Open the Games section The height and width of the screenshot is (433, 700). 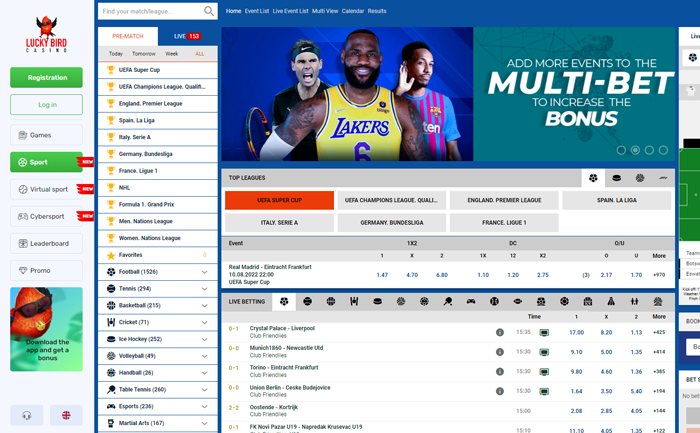click(46, 135)
